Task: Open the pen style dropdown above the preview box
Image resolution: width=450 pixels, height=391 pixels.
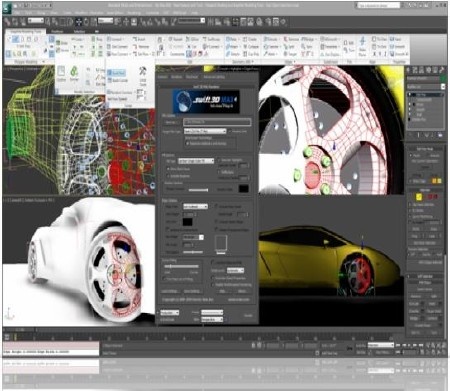Action: (x=193, y=237)
